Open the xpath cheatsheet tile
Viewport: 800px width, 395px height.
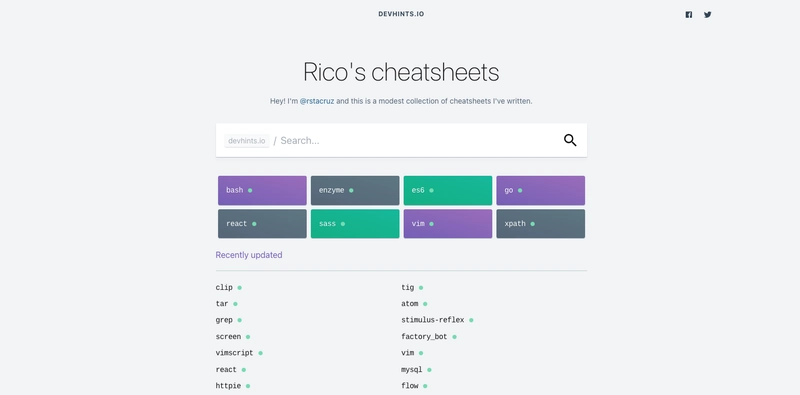click(541, 224)
